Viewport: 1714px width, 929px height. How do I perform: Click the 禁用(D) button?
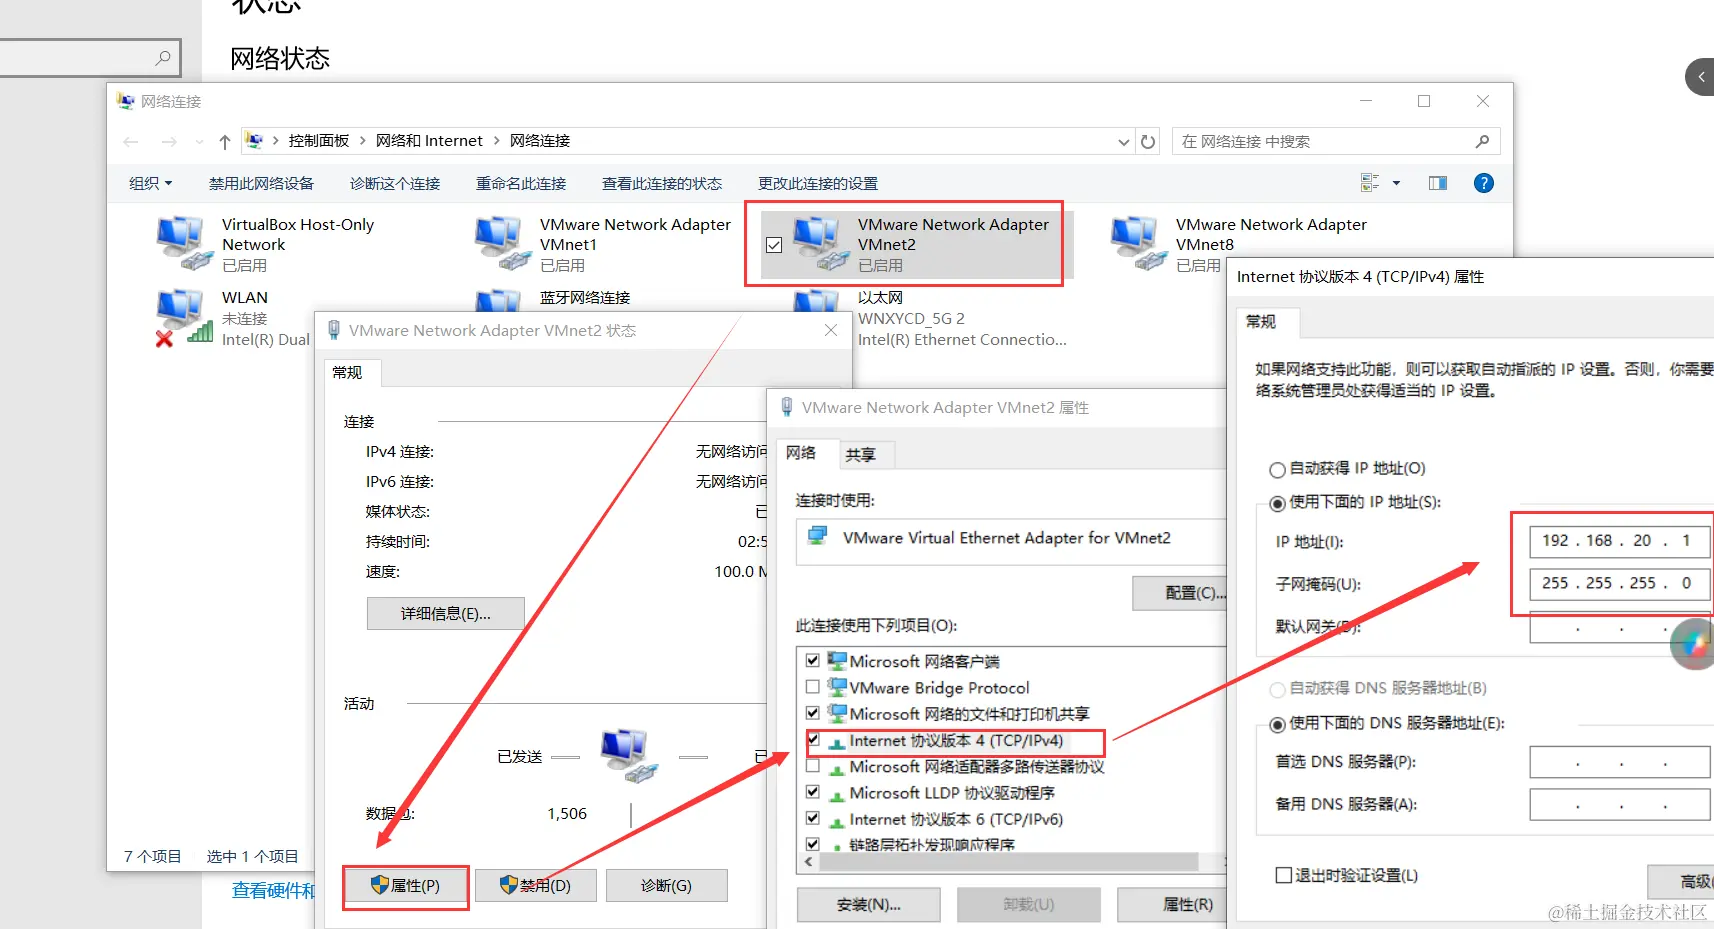pyautogui.click(x=536, y=886)
